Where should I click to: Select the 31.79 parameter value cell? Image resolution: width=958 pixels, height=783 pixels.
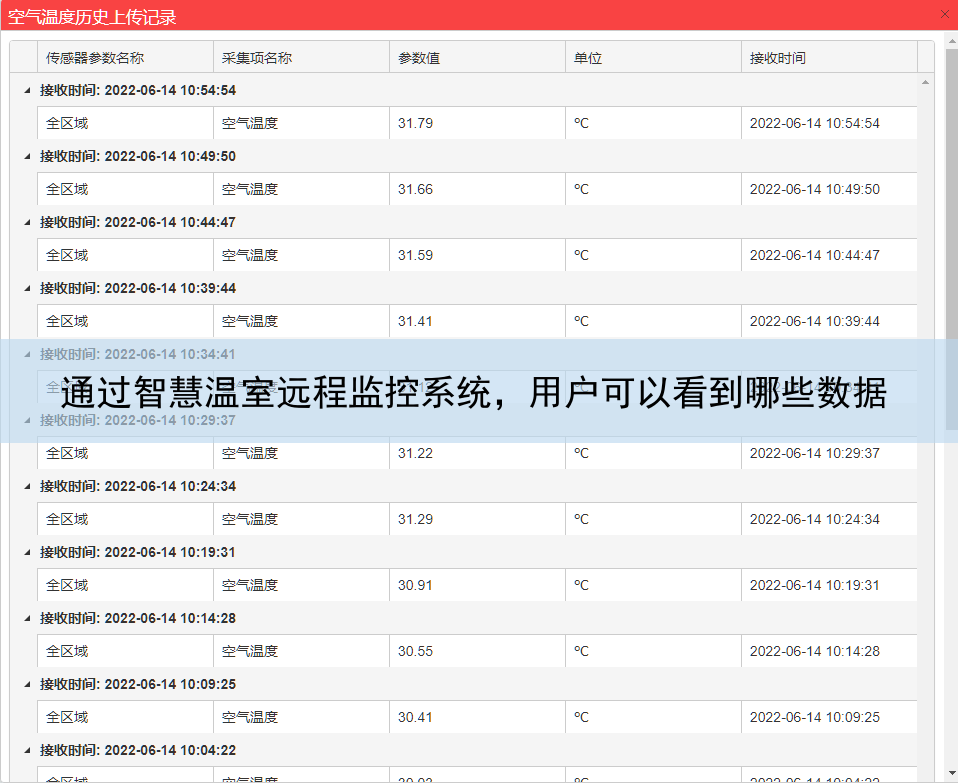(x=477, y=123)
